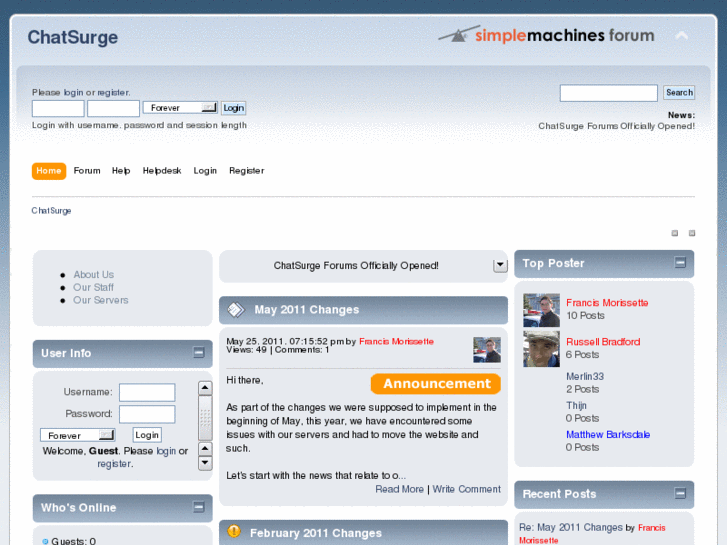Click the Username field in User Info
727x545 pixels.
point(147,392)
